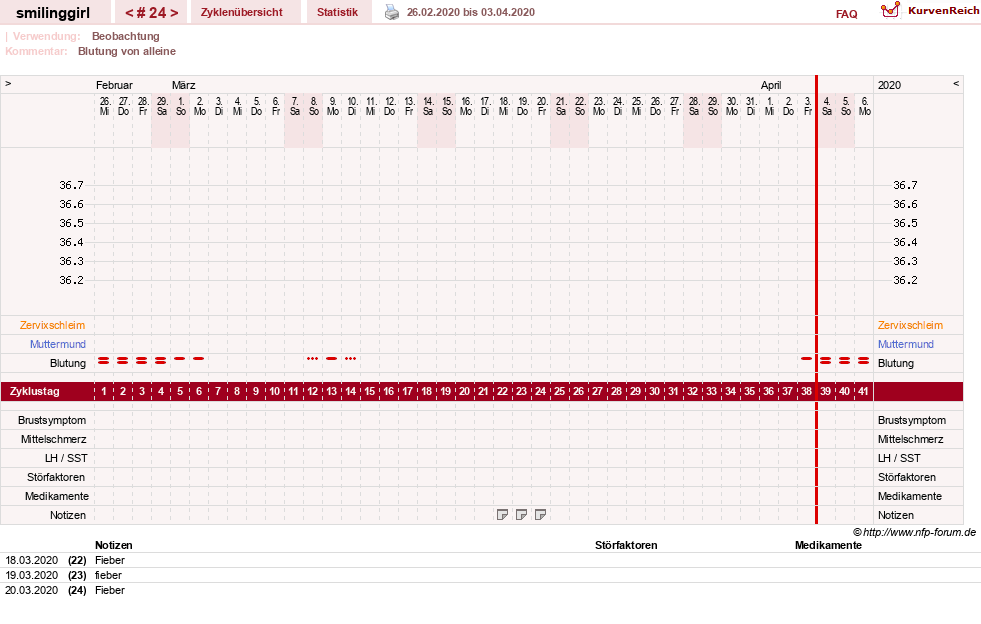Click the left Störfaktoren row label
This screenshot has height=624, width=981.
pos(56,477)
